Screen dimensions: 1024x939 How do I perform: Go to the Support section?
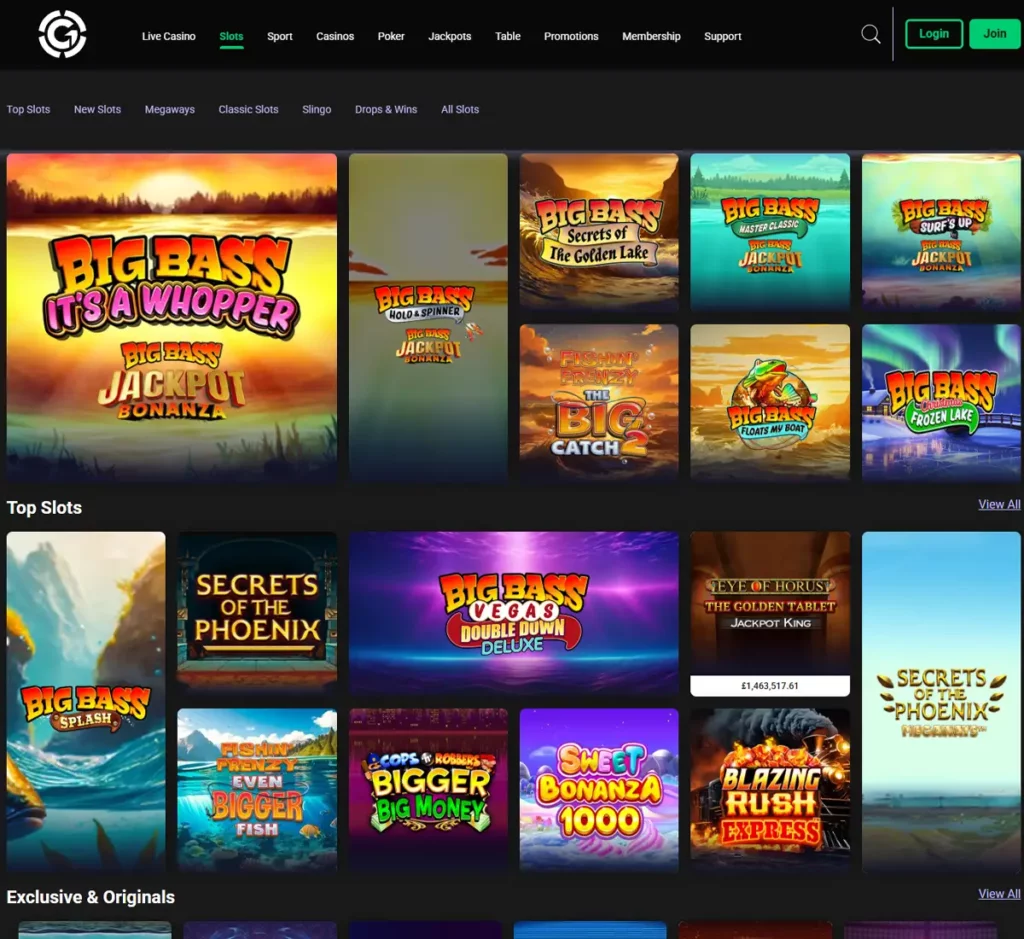[722, 36]
